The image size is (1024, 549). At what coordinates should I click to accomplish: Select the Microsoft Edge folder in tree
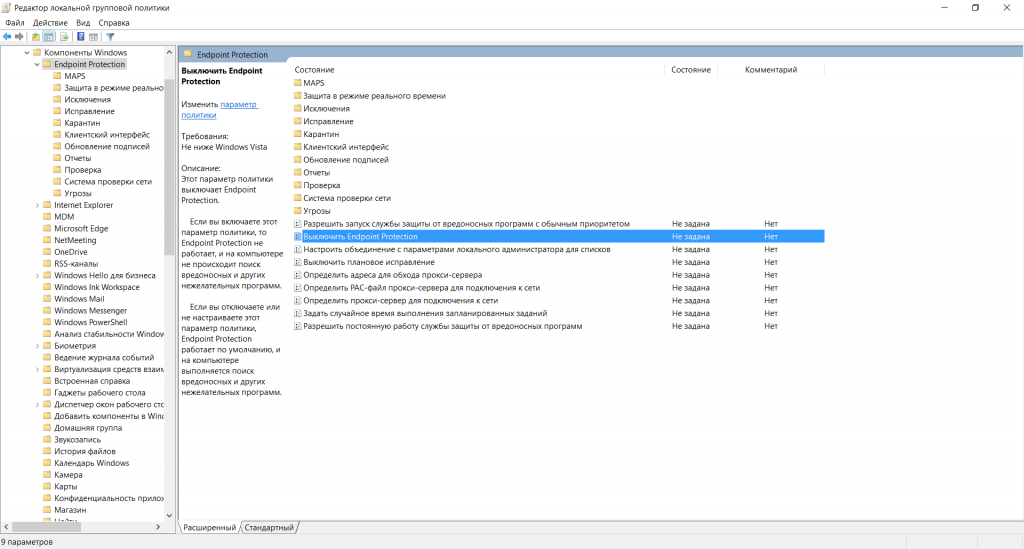point(81,228)
